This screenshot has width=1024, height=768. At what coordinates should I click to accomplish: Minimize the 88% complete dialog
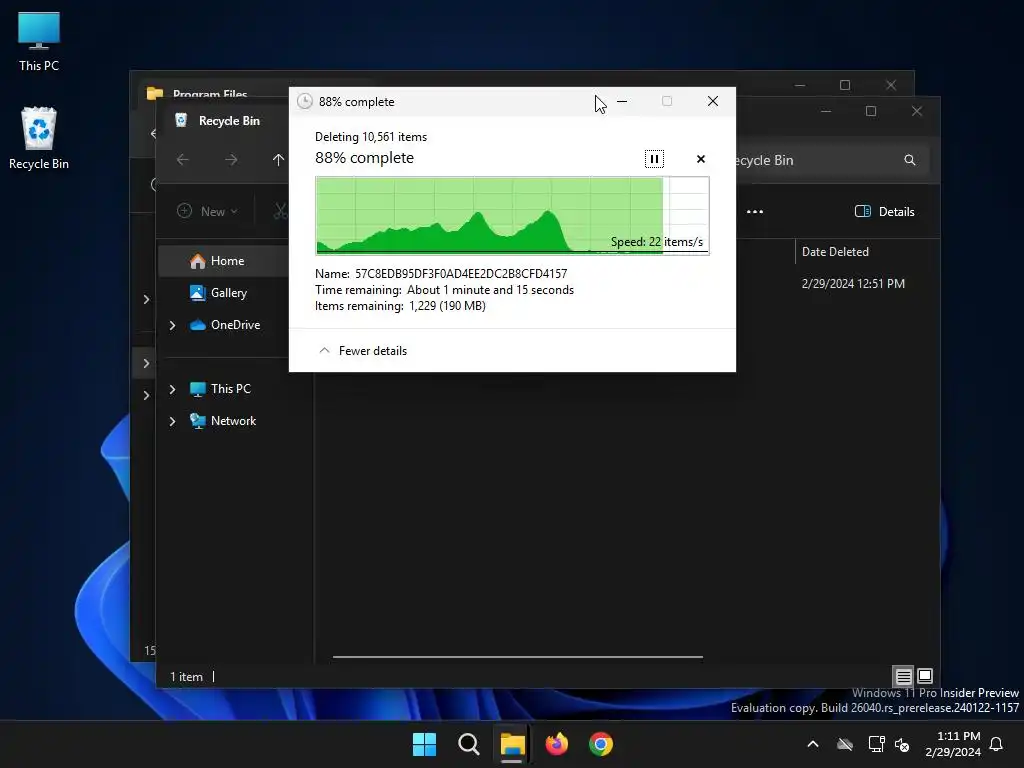[622, 101]
